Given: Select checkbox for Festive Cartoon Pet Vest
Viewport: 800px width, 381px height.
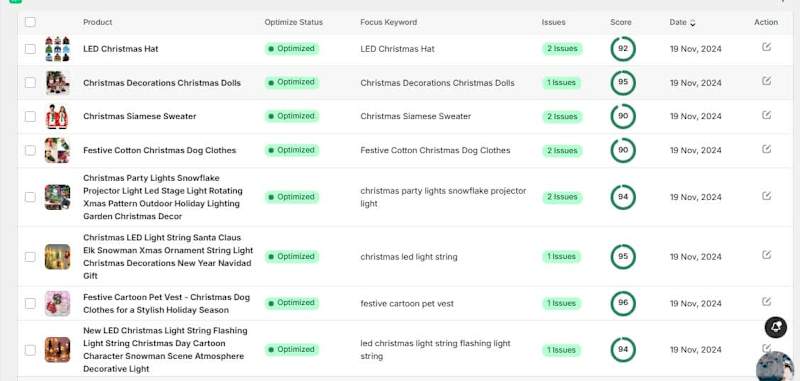Looking at the screenshot, I should pyautogui.click(x=30, y=303).
